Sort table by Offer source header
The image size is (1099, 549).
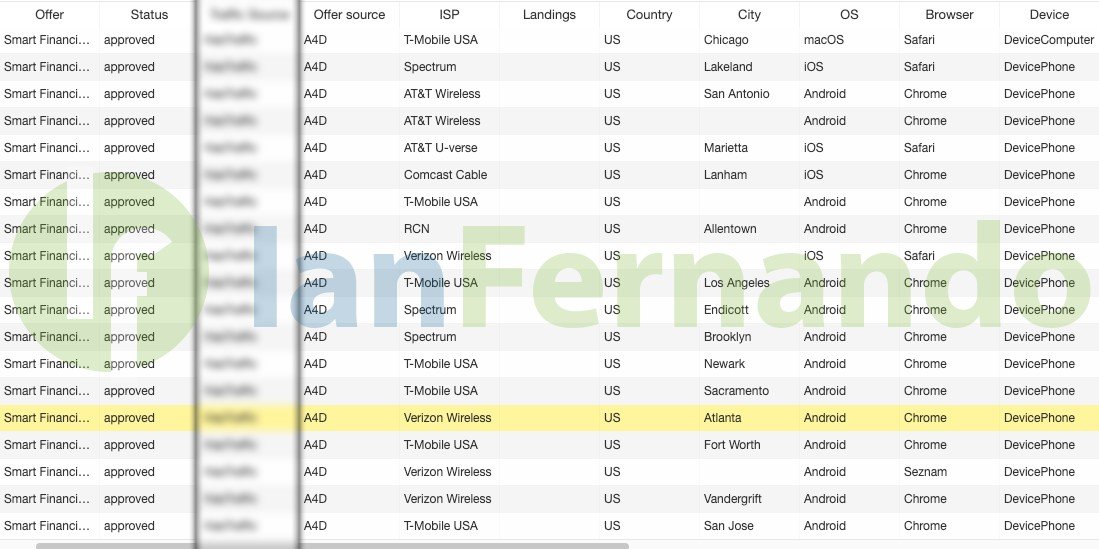(349, 14)
